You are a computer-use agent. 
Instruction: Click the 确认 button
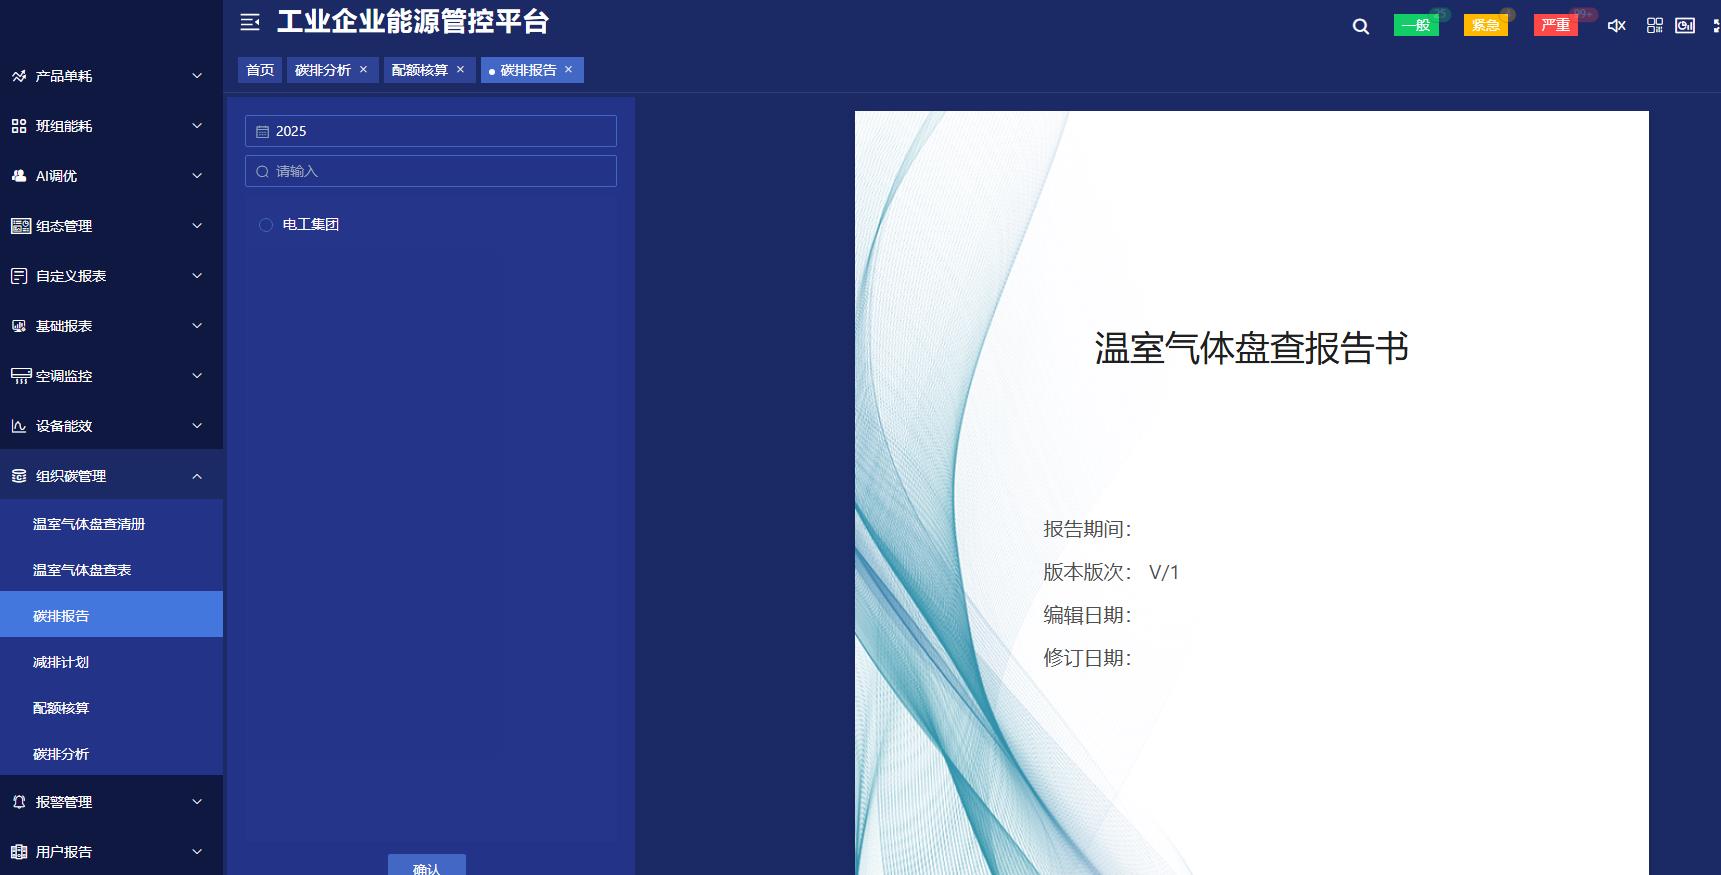coord(427,867)
